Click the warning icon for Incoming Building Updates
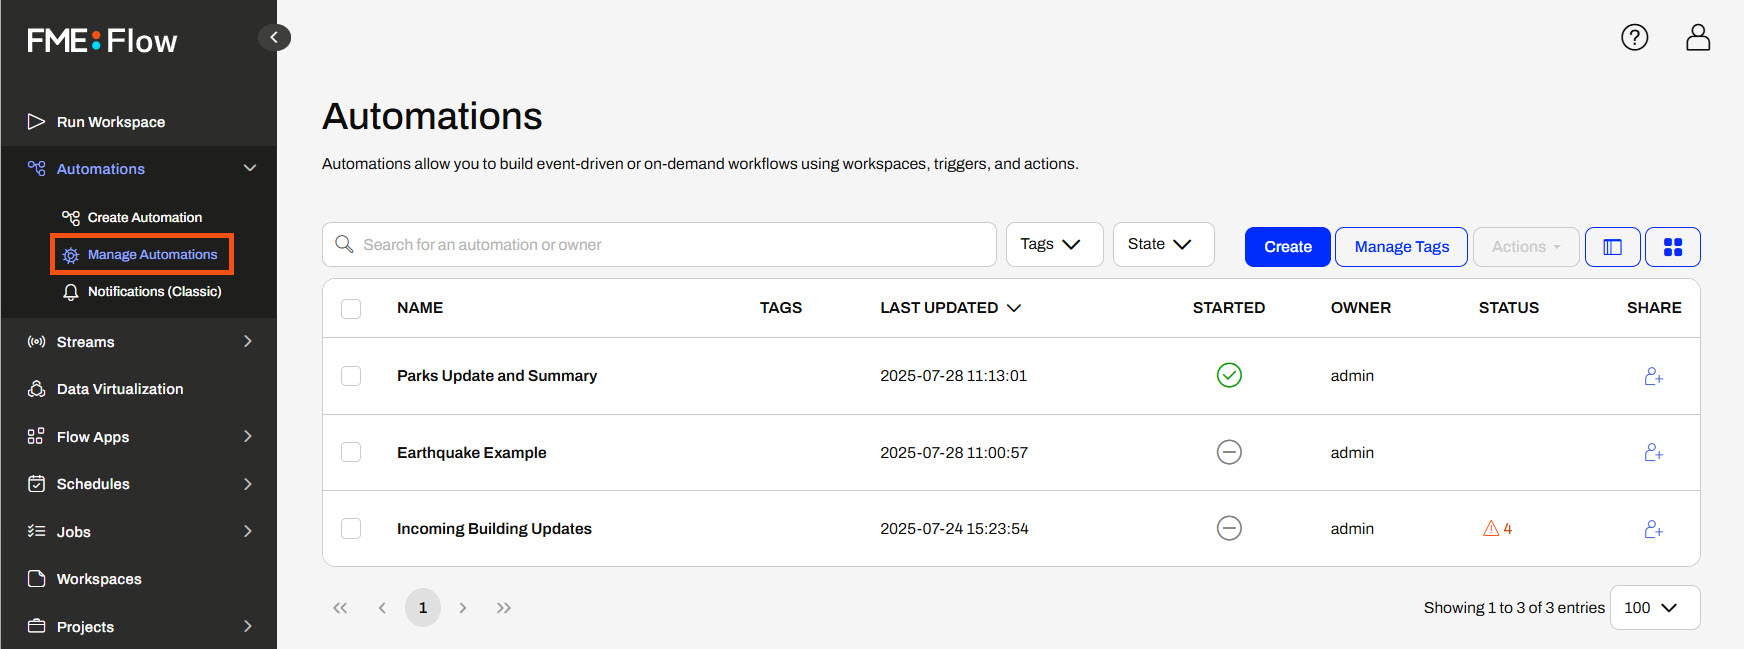The height and width of the screenshot is (649, 1744). coord(1491,529)
